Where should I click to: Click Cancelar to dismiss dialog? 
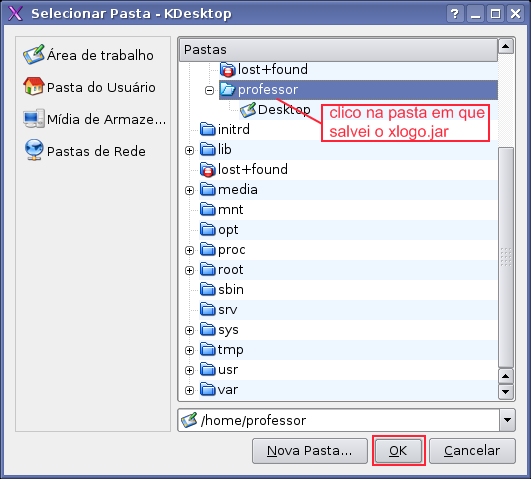(472, 451)
